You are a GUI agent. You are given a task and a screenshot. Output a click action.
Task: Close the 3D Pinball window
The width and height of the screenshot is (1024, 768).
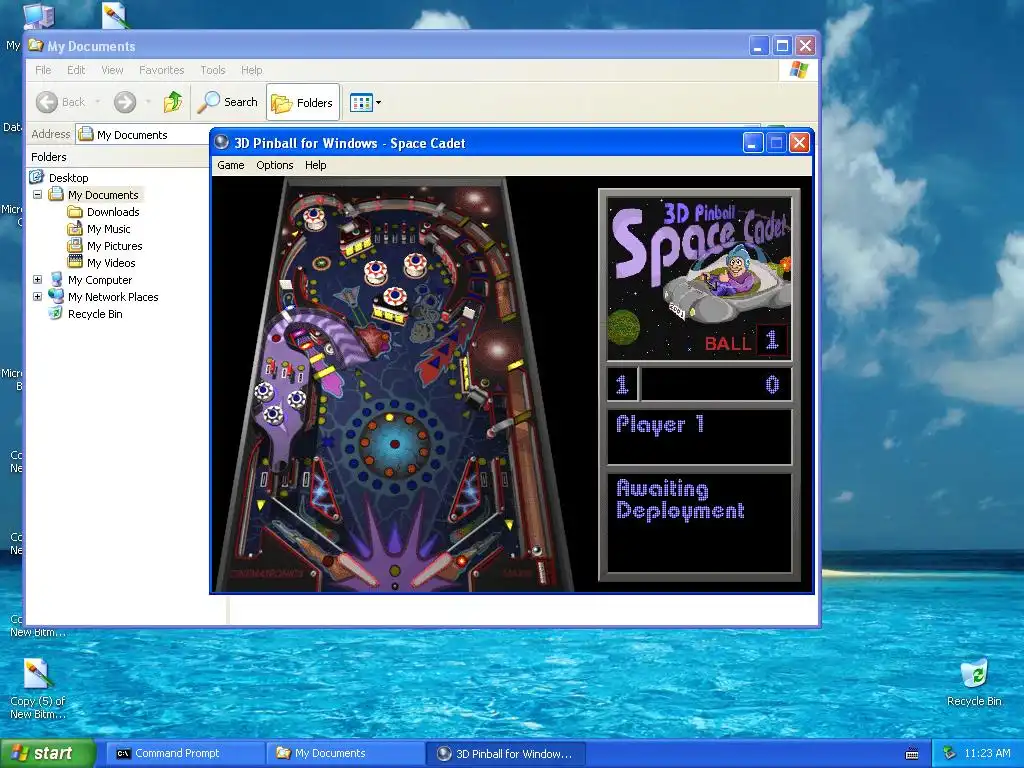tap(799, 142)
